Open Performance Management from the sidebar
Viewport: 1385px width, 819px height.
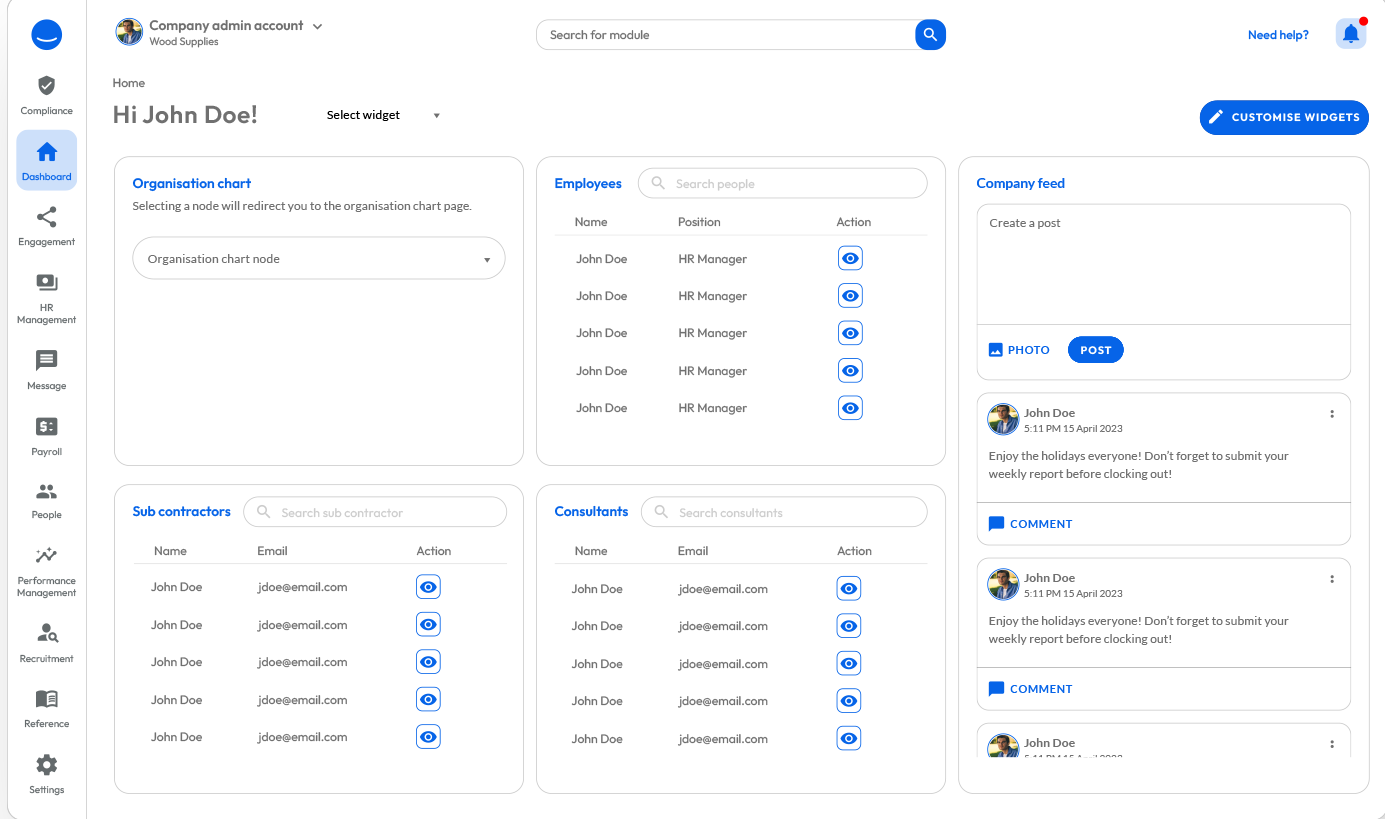[x=46, y=556]
